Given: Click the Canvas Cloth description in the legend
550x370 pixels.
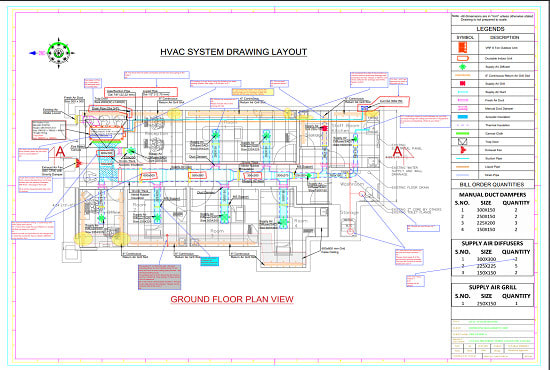Looking at the screenshot, I should 495,134.
